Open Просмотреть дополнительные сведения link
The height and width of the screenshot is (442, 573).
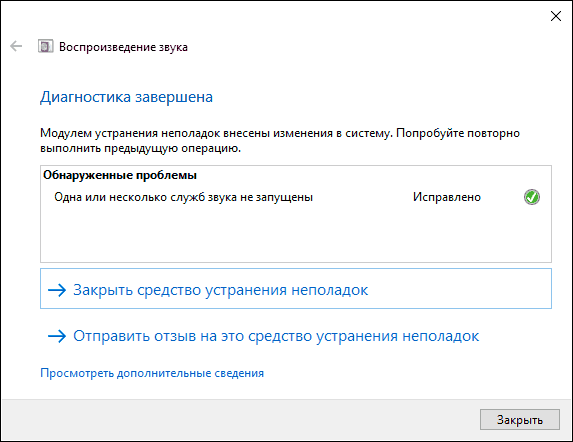tap(152, 373)
